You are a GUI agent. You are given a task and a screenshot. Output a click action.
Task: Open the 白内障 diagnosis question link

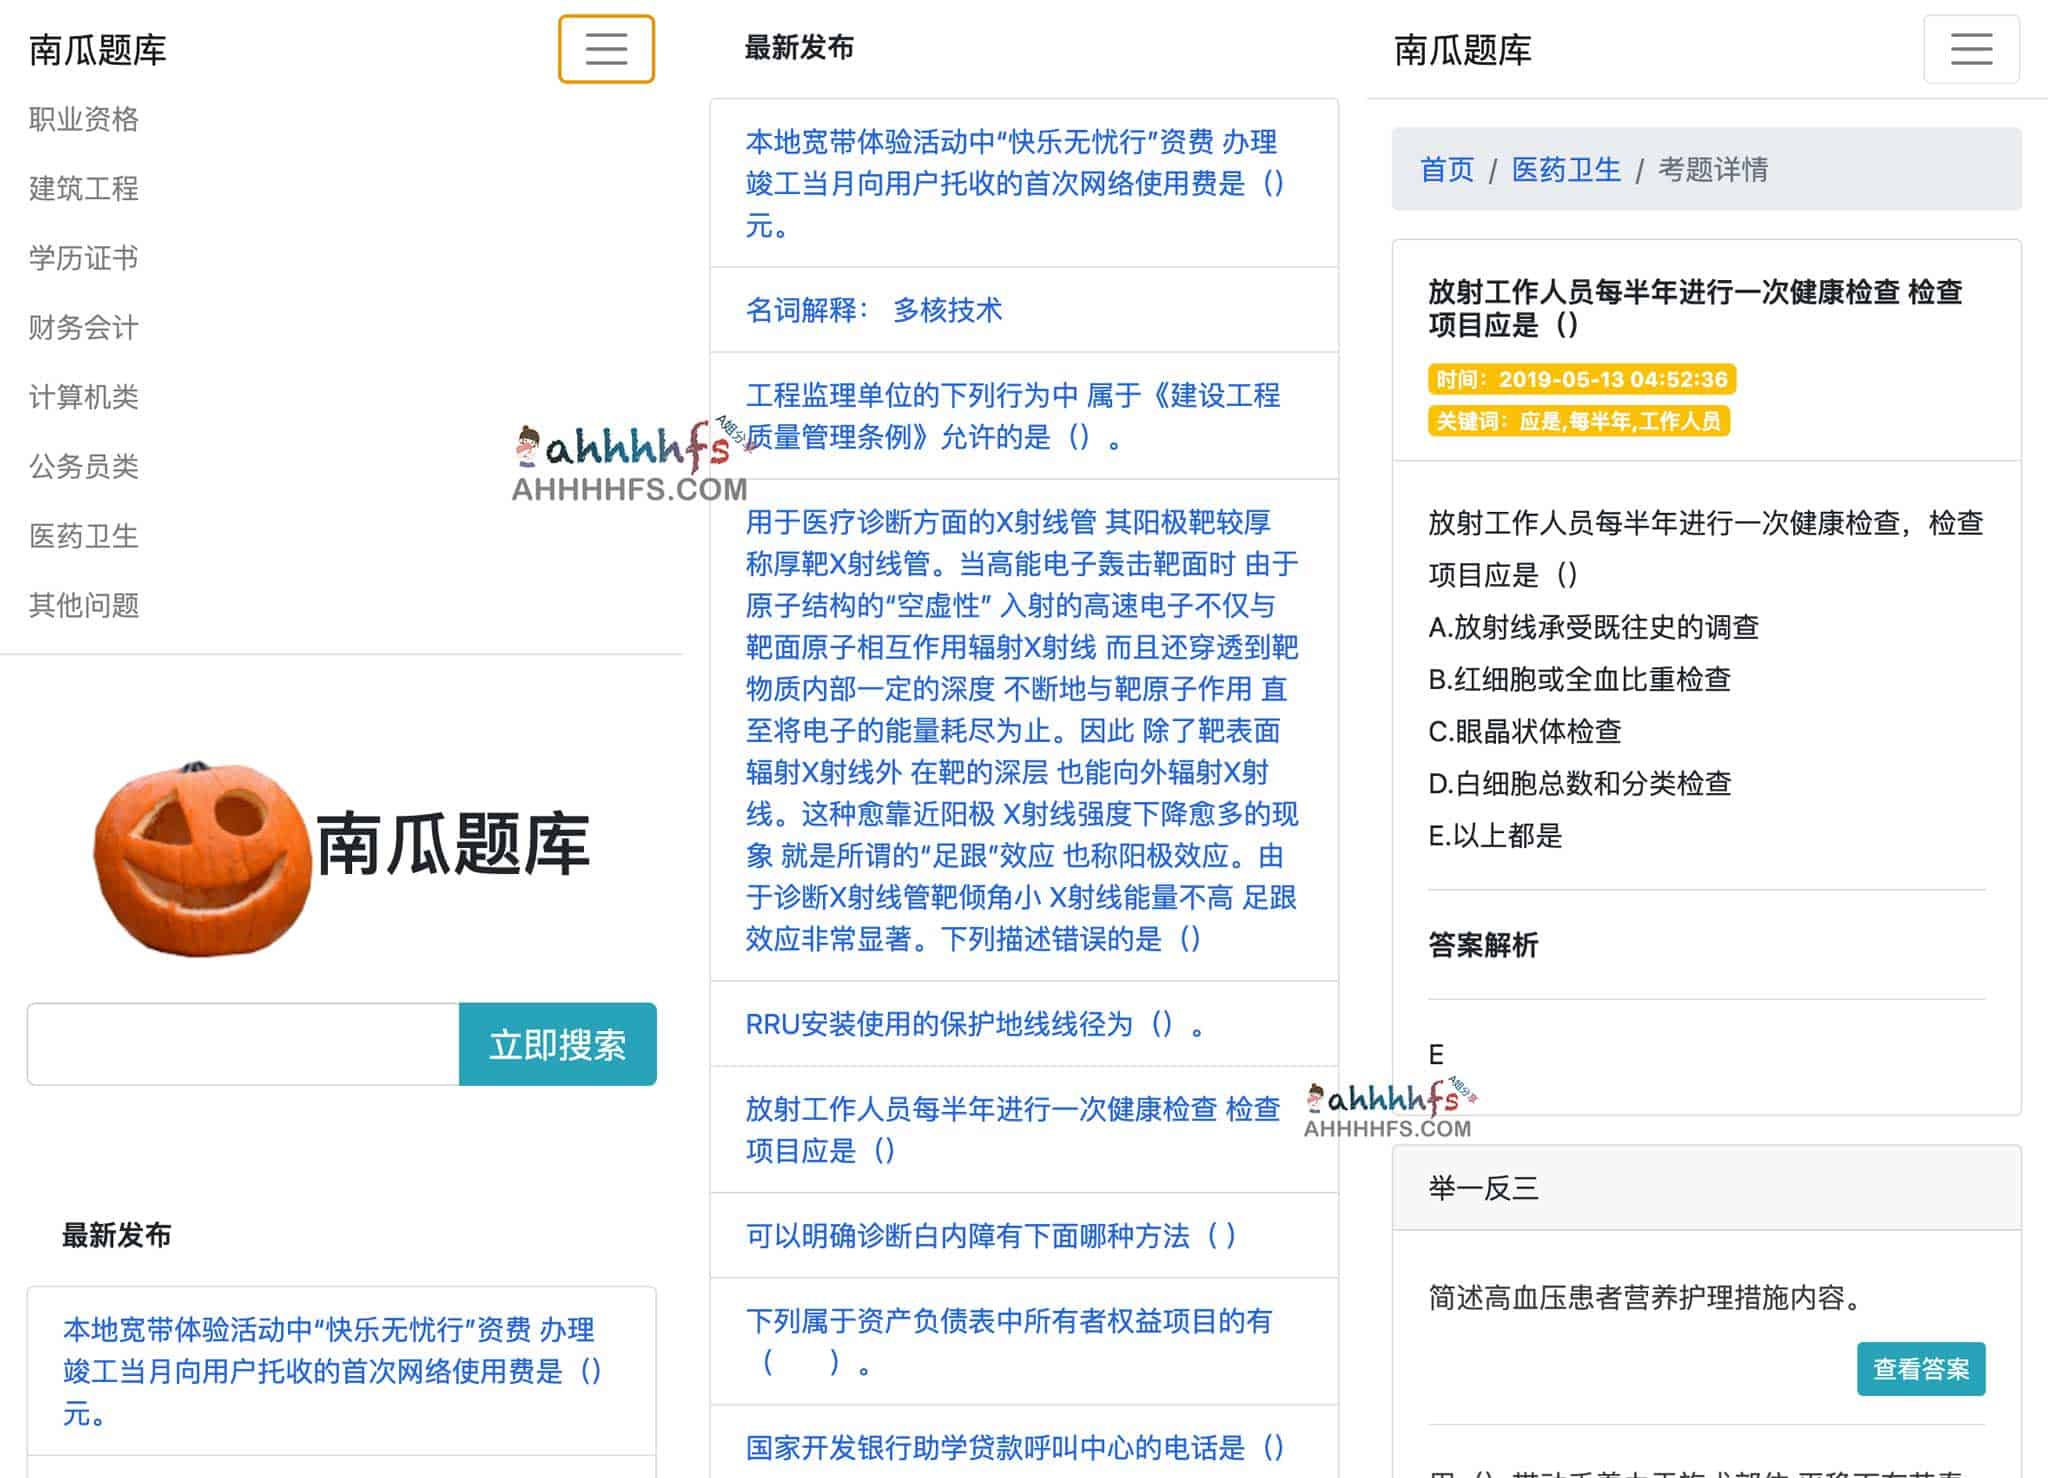pyautogui.click(x=991, y=1236)
